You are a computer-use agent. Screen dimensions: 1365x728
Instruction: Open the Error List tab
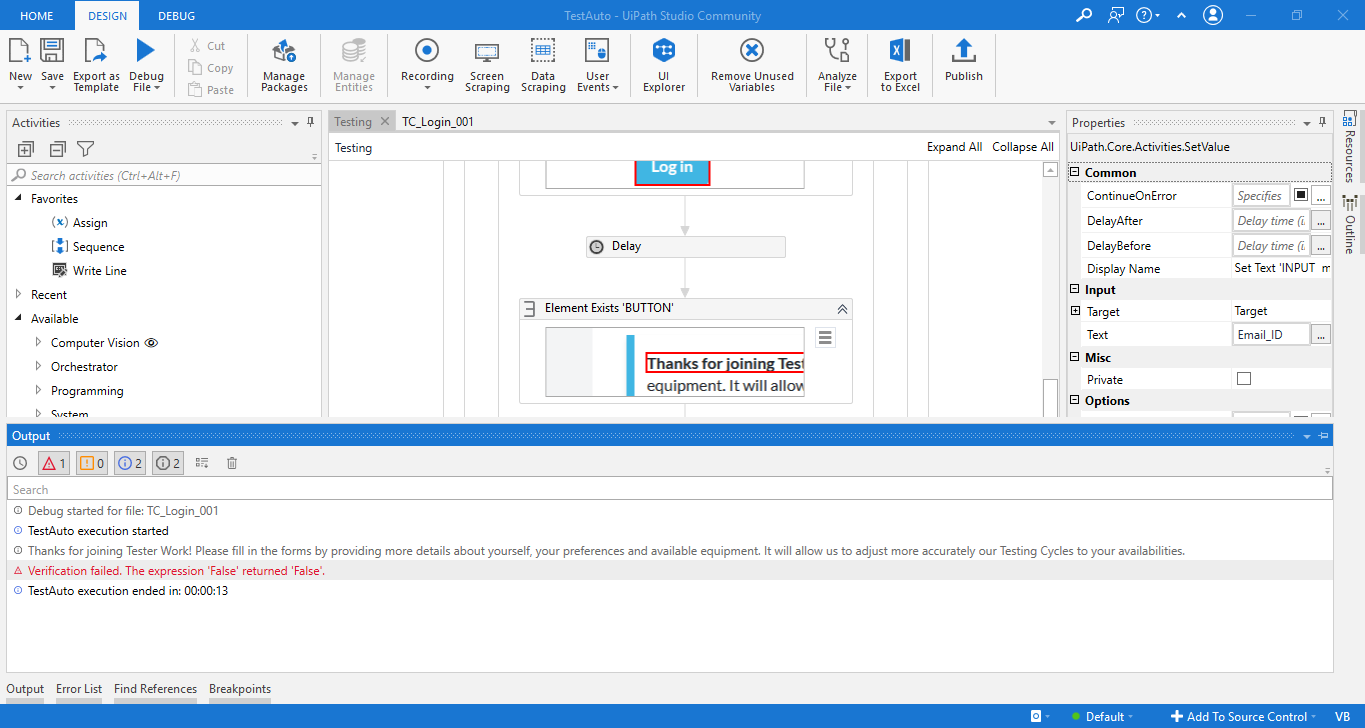coord(79,689)
